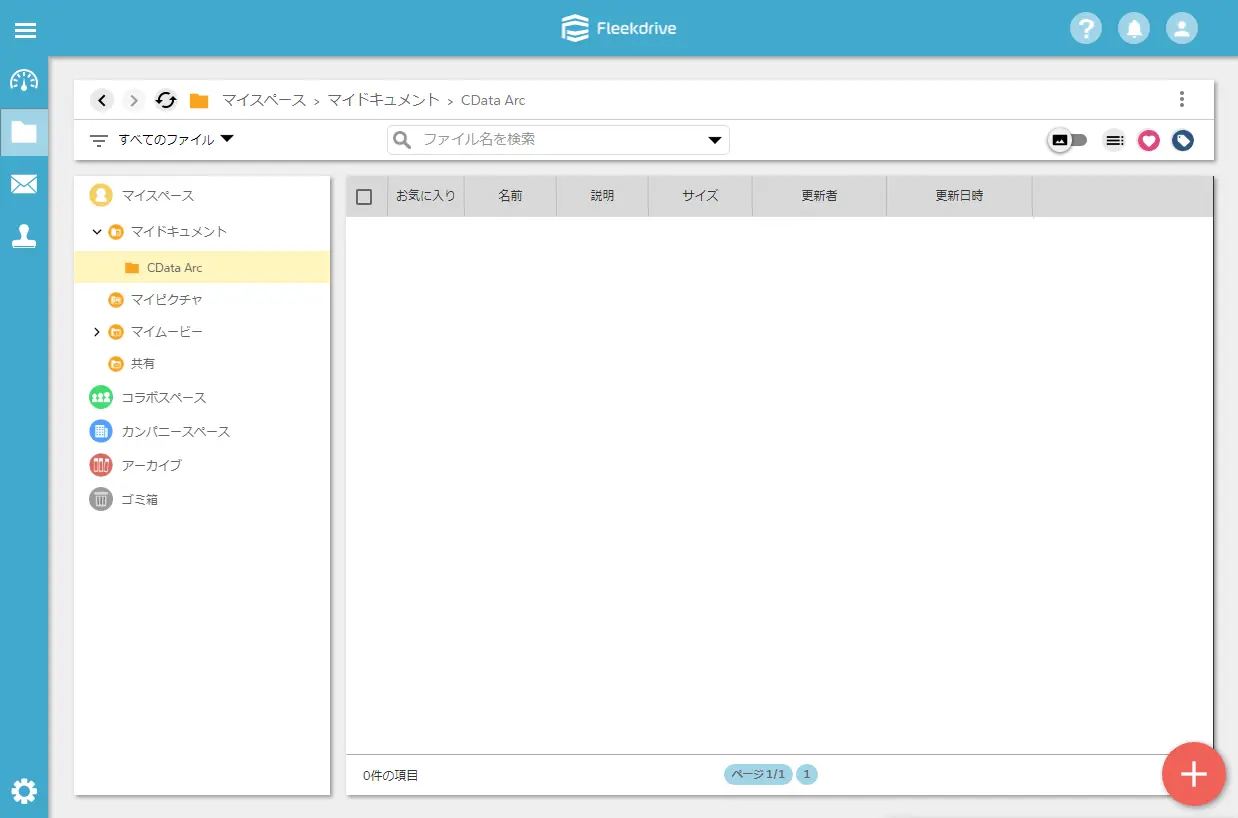Expand the マイムービー tree node

(97, 332)
